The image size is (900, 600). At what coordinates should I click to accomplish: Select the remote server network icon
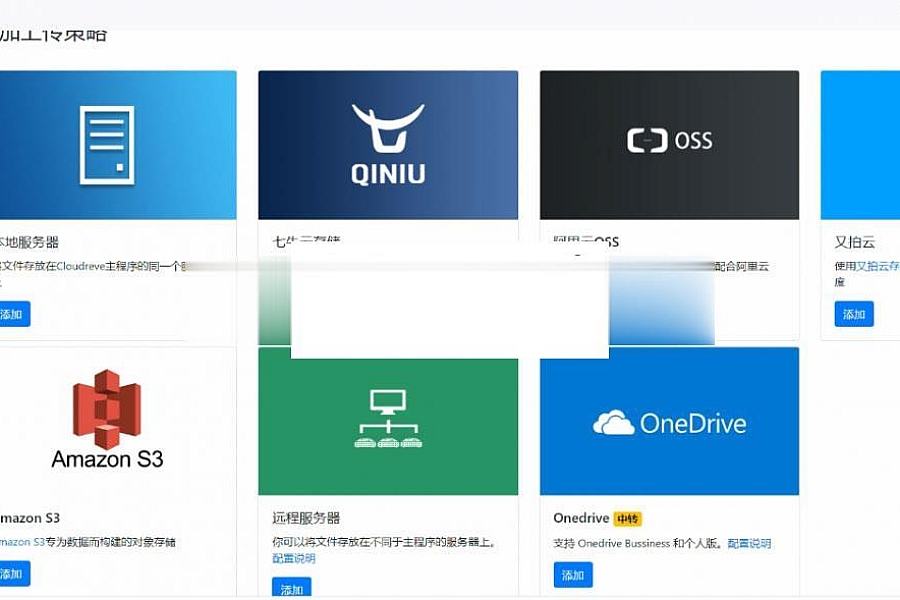pyautogui.click(x=388, y=419)
